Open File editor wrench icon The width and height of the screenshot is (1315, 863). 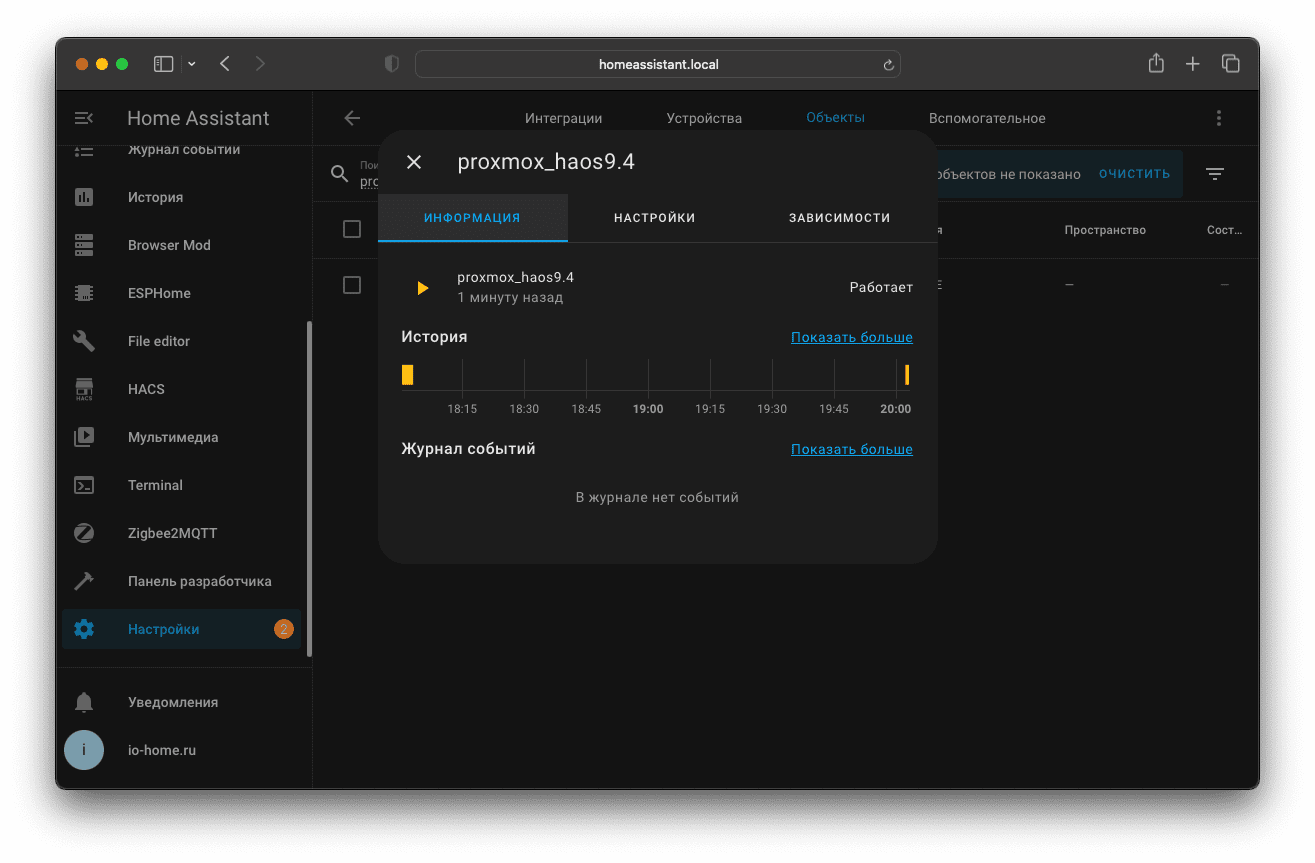[84, 341]
